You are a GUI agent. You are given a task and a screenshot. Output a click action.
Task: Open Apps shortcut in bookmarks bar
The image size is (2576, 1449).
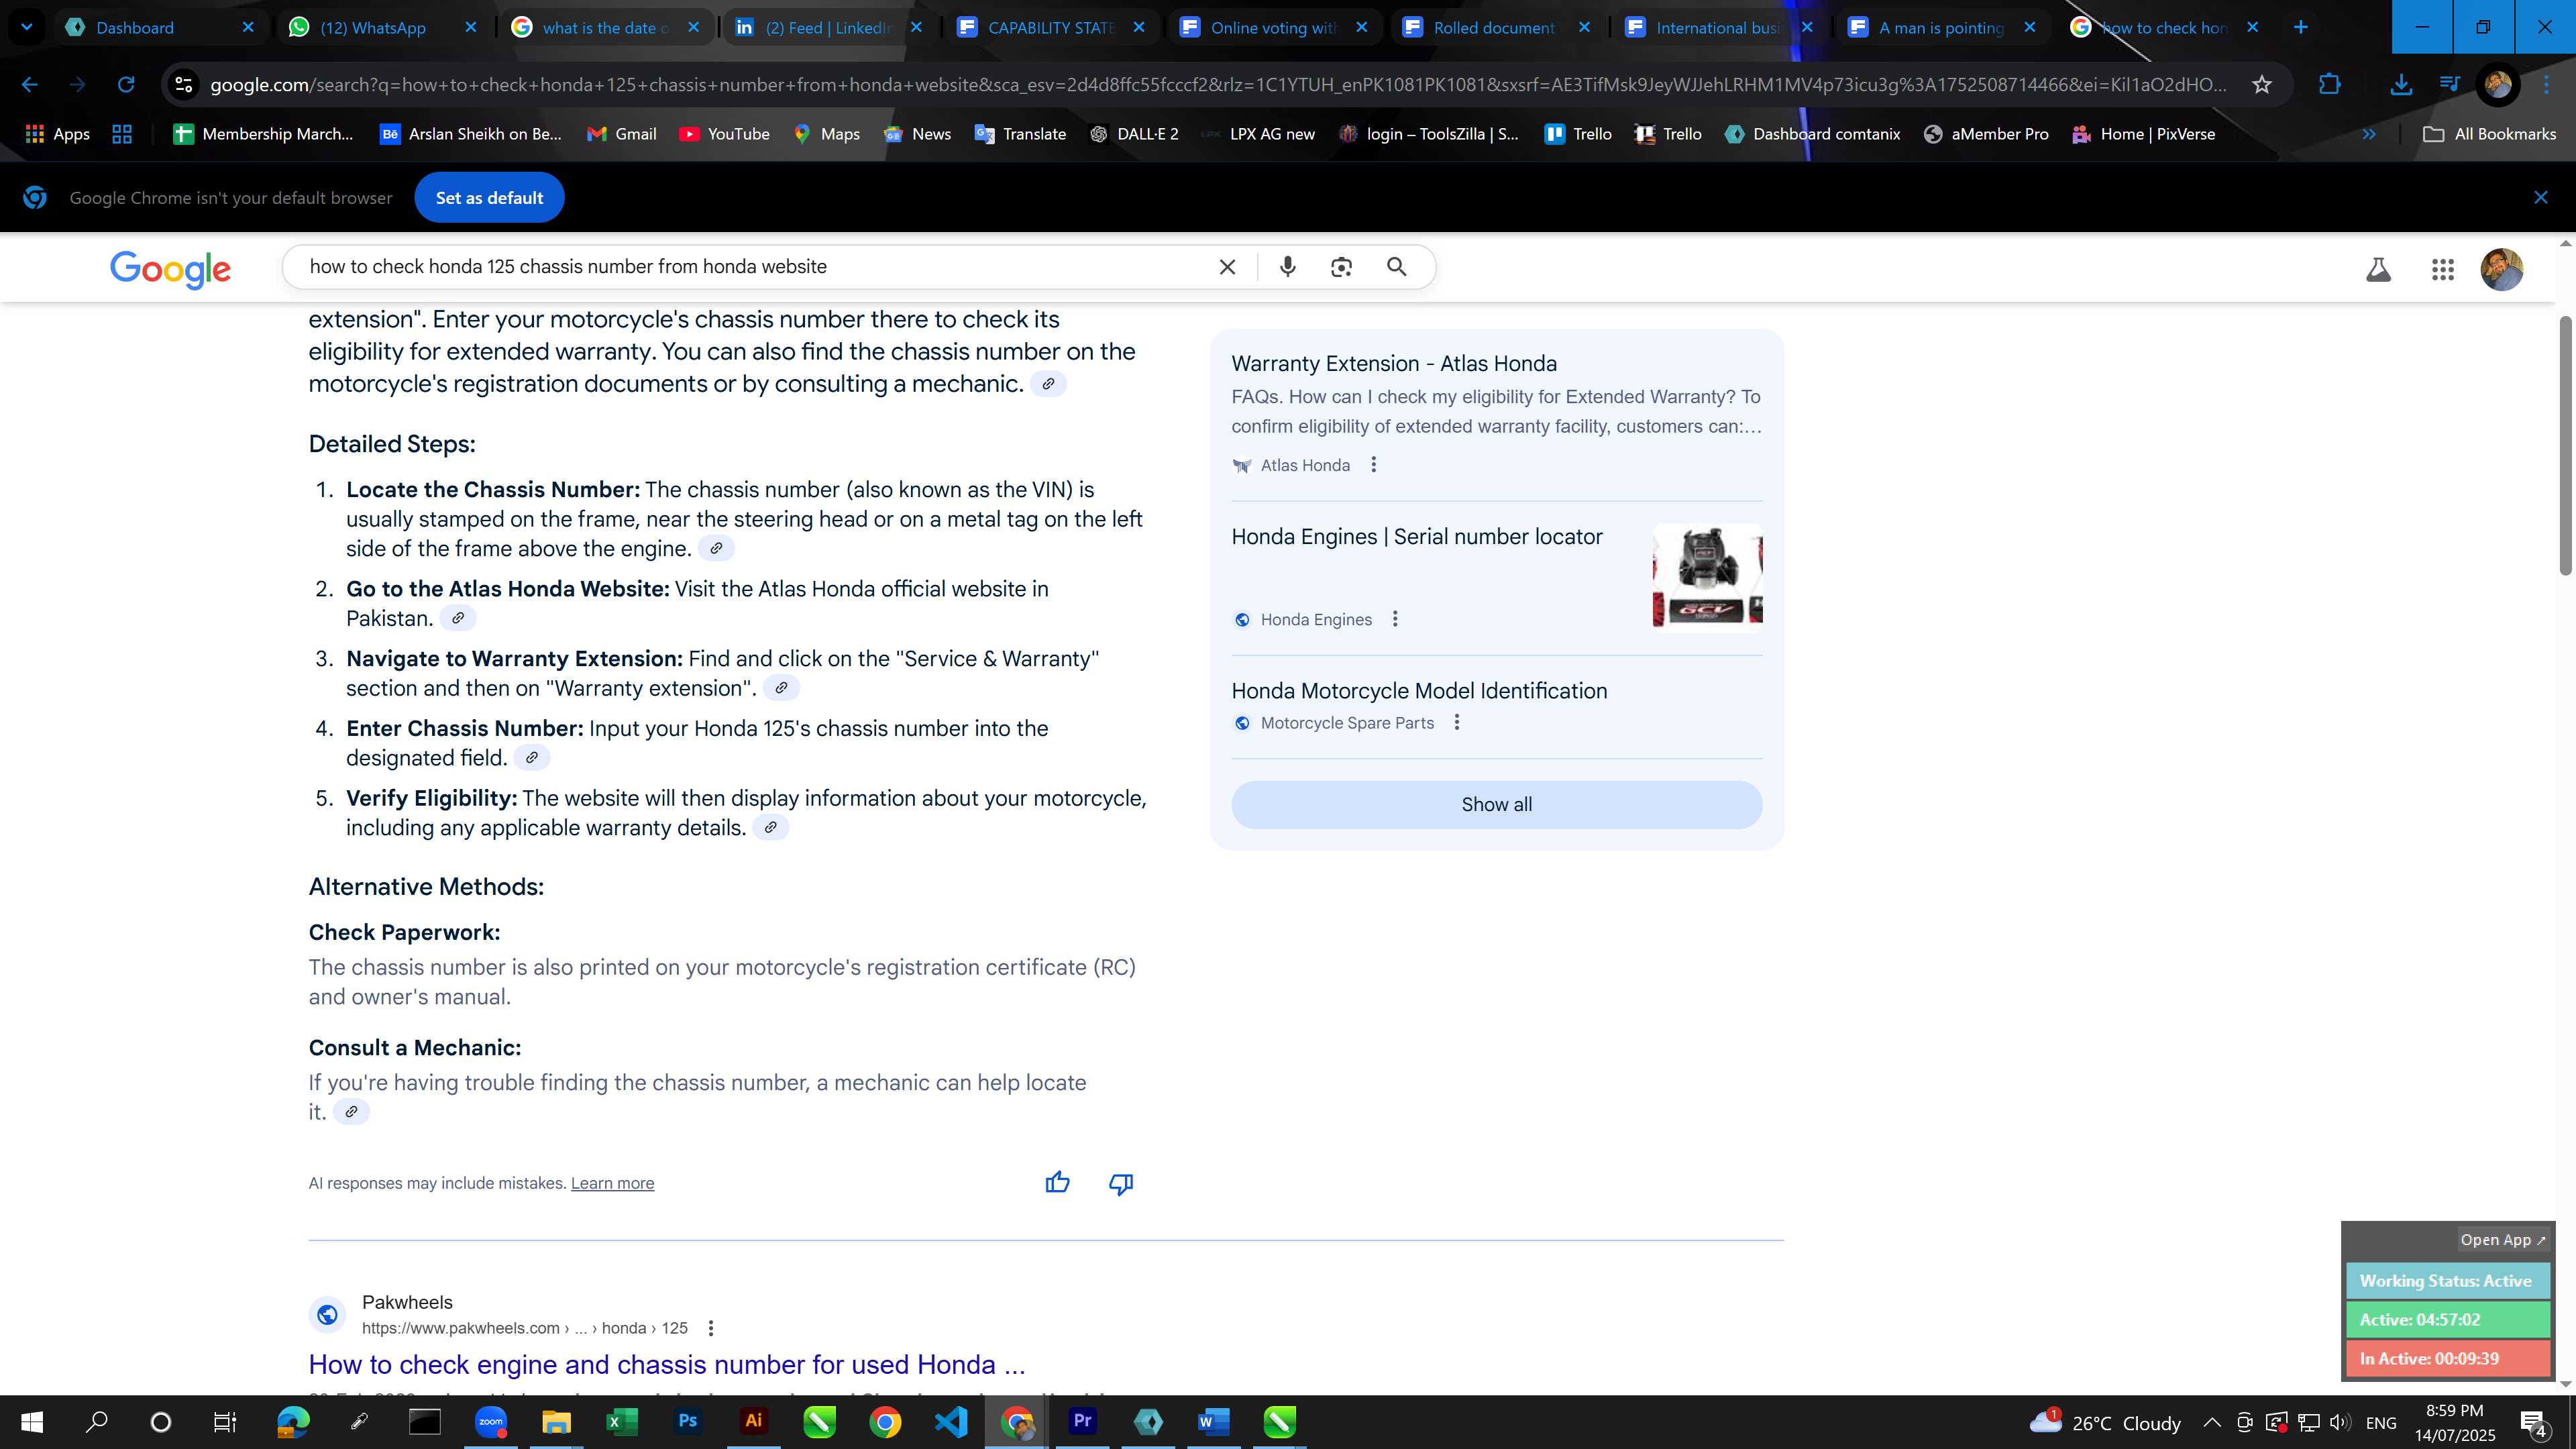point(58,134)
